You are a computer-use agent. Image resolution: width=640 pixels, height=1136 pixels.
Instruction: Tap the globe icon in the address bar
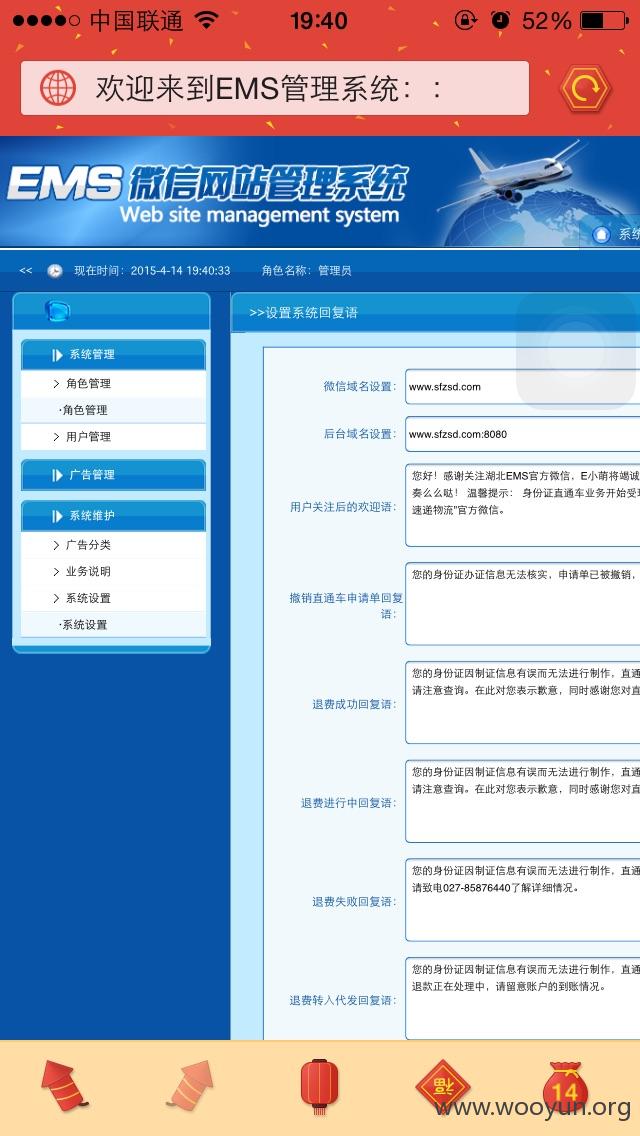click(57, 88)
